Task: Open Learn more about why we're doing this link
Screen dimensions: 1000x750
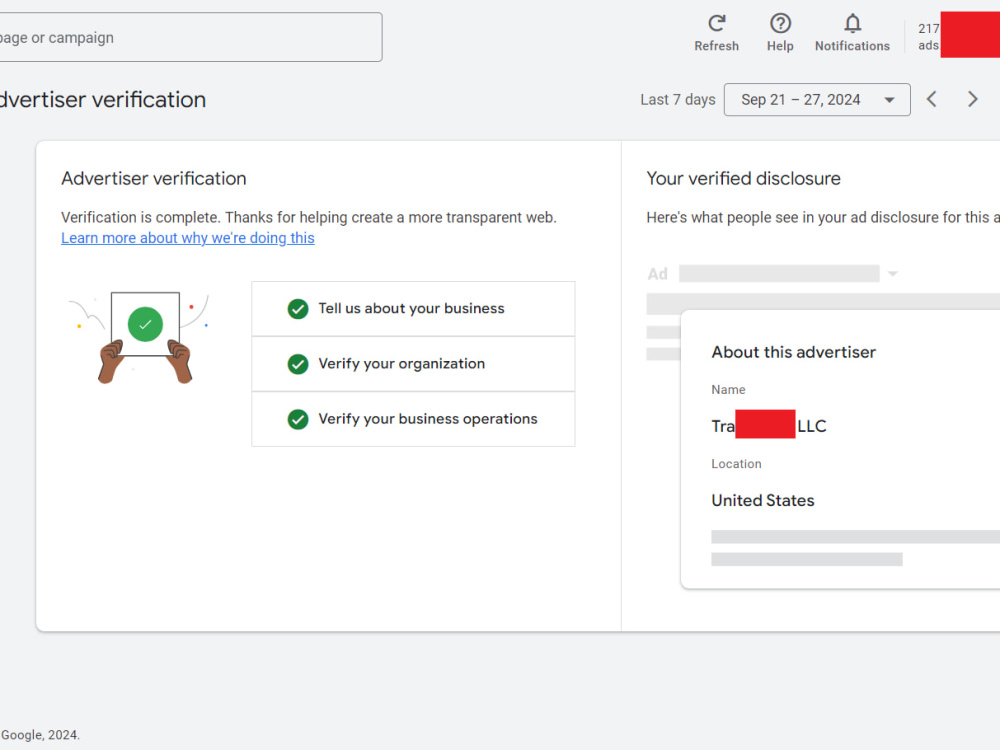Action: [x=188, y=238]
